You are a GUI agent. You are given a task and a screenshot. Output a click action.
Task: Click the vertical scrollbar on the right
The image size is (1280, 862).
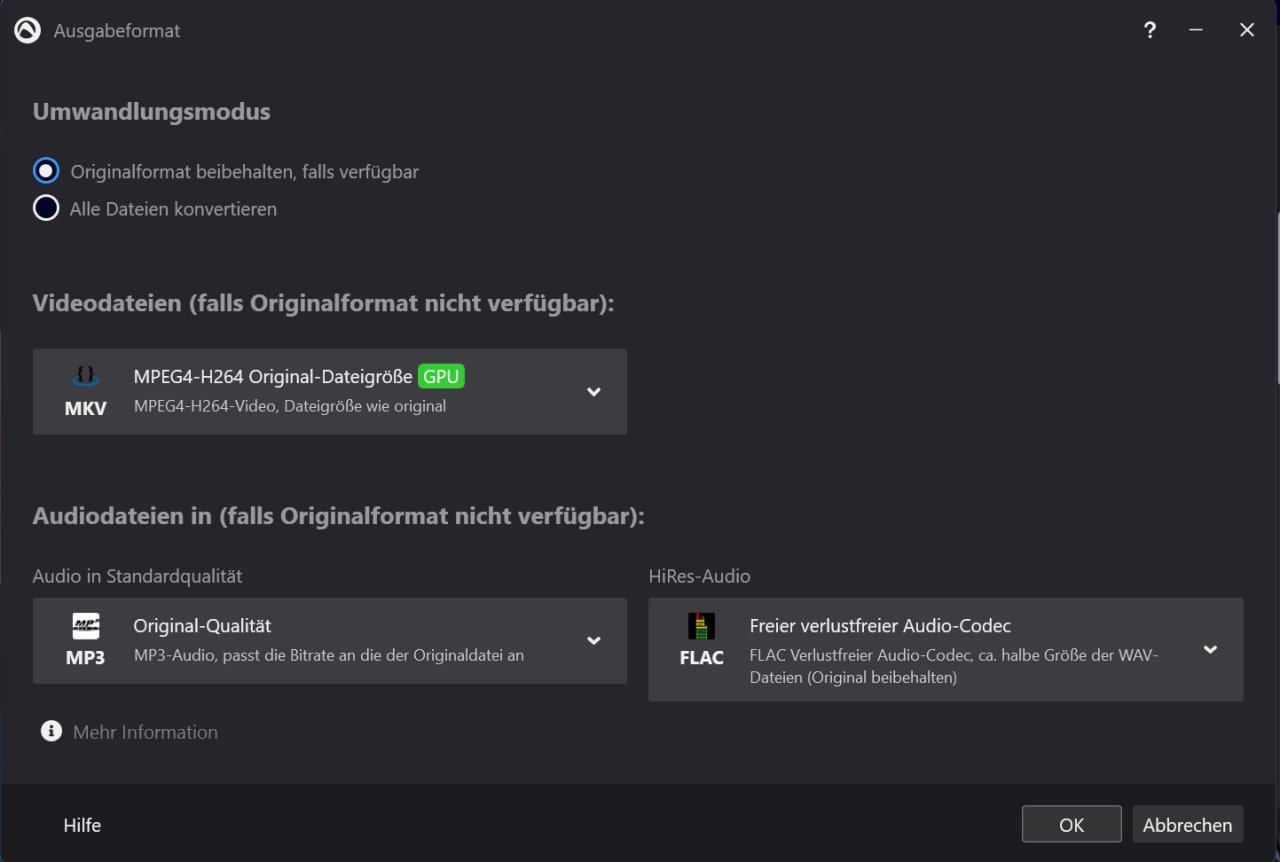coord(1276,298)
